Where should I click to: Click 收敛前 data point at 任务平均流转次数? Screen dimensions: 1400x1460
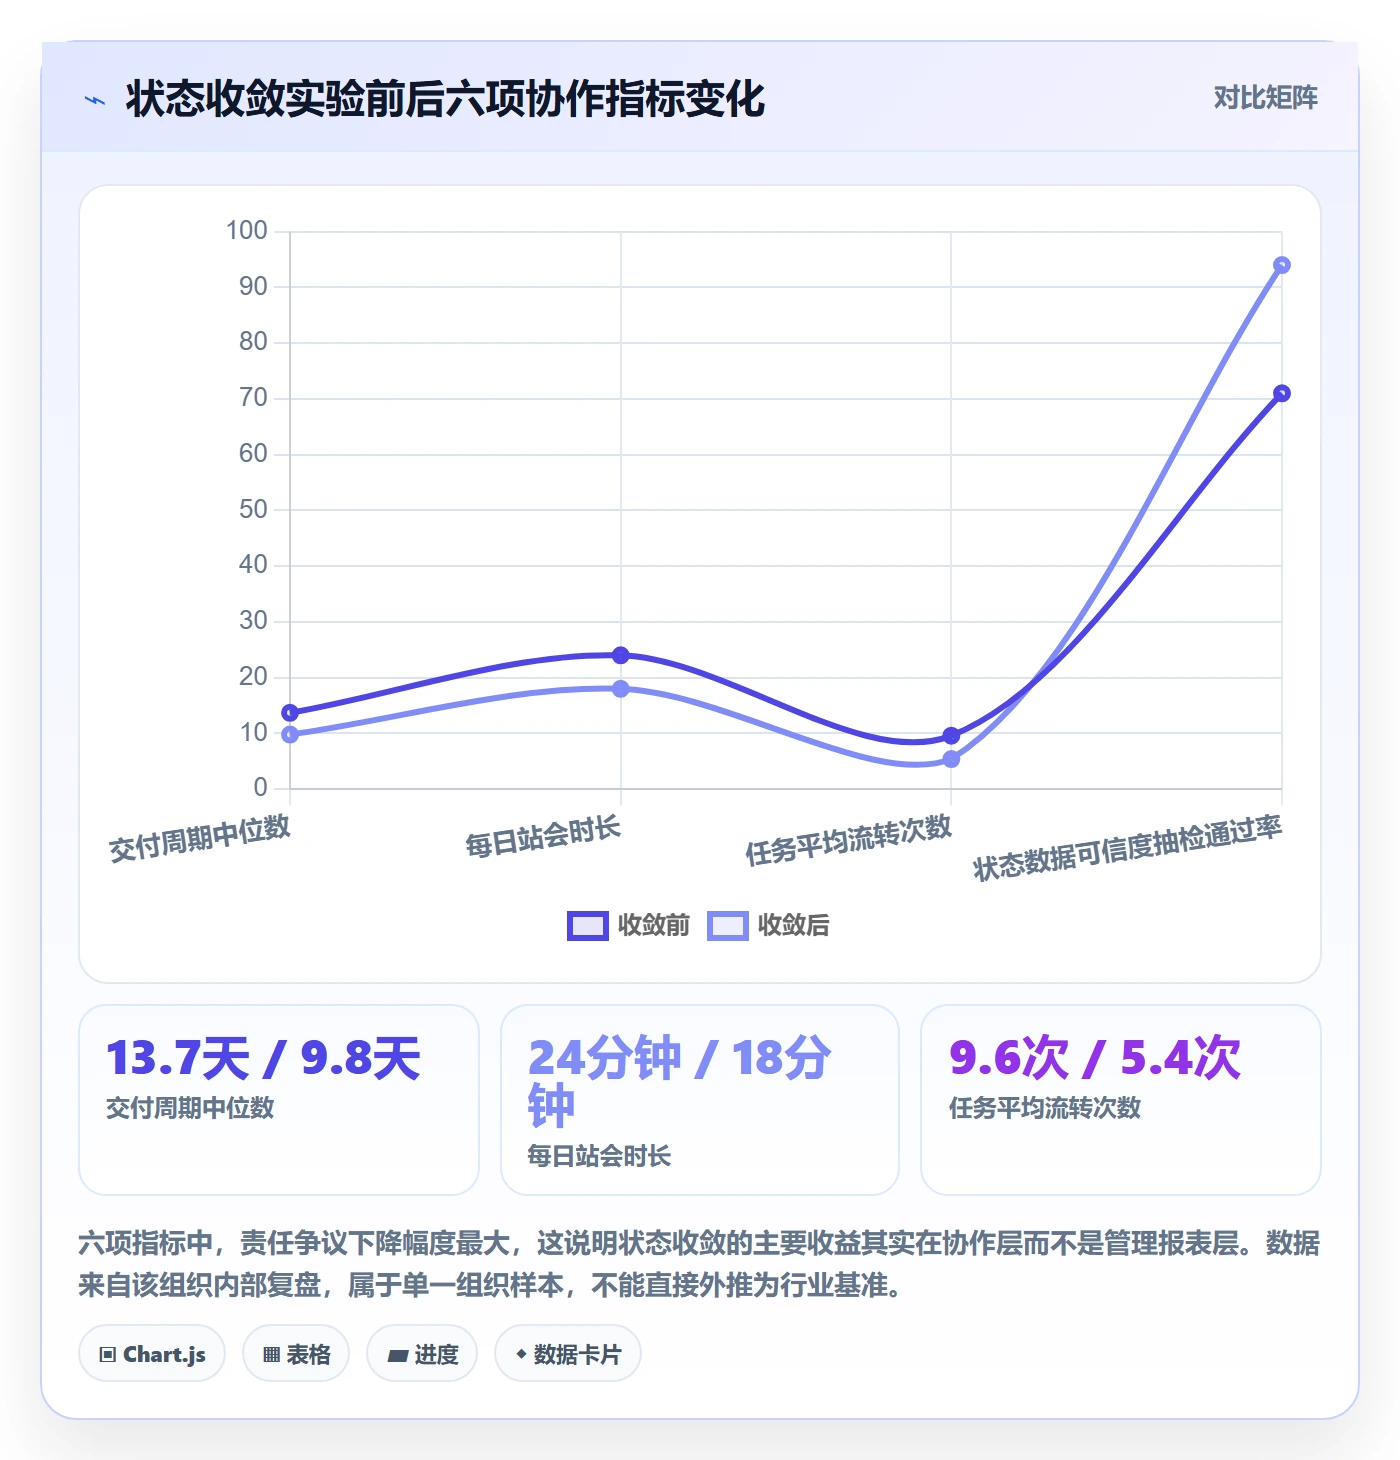(x=951, y=736)
